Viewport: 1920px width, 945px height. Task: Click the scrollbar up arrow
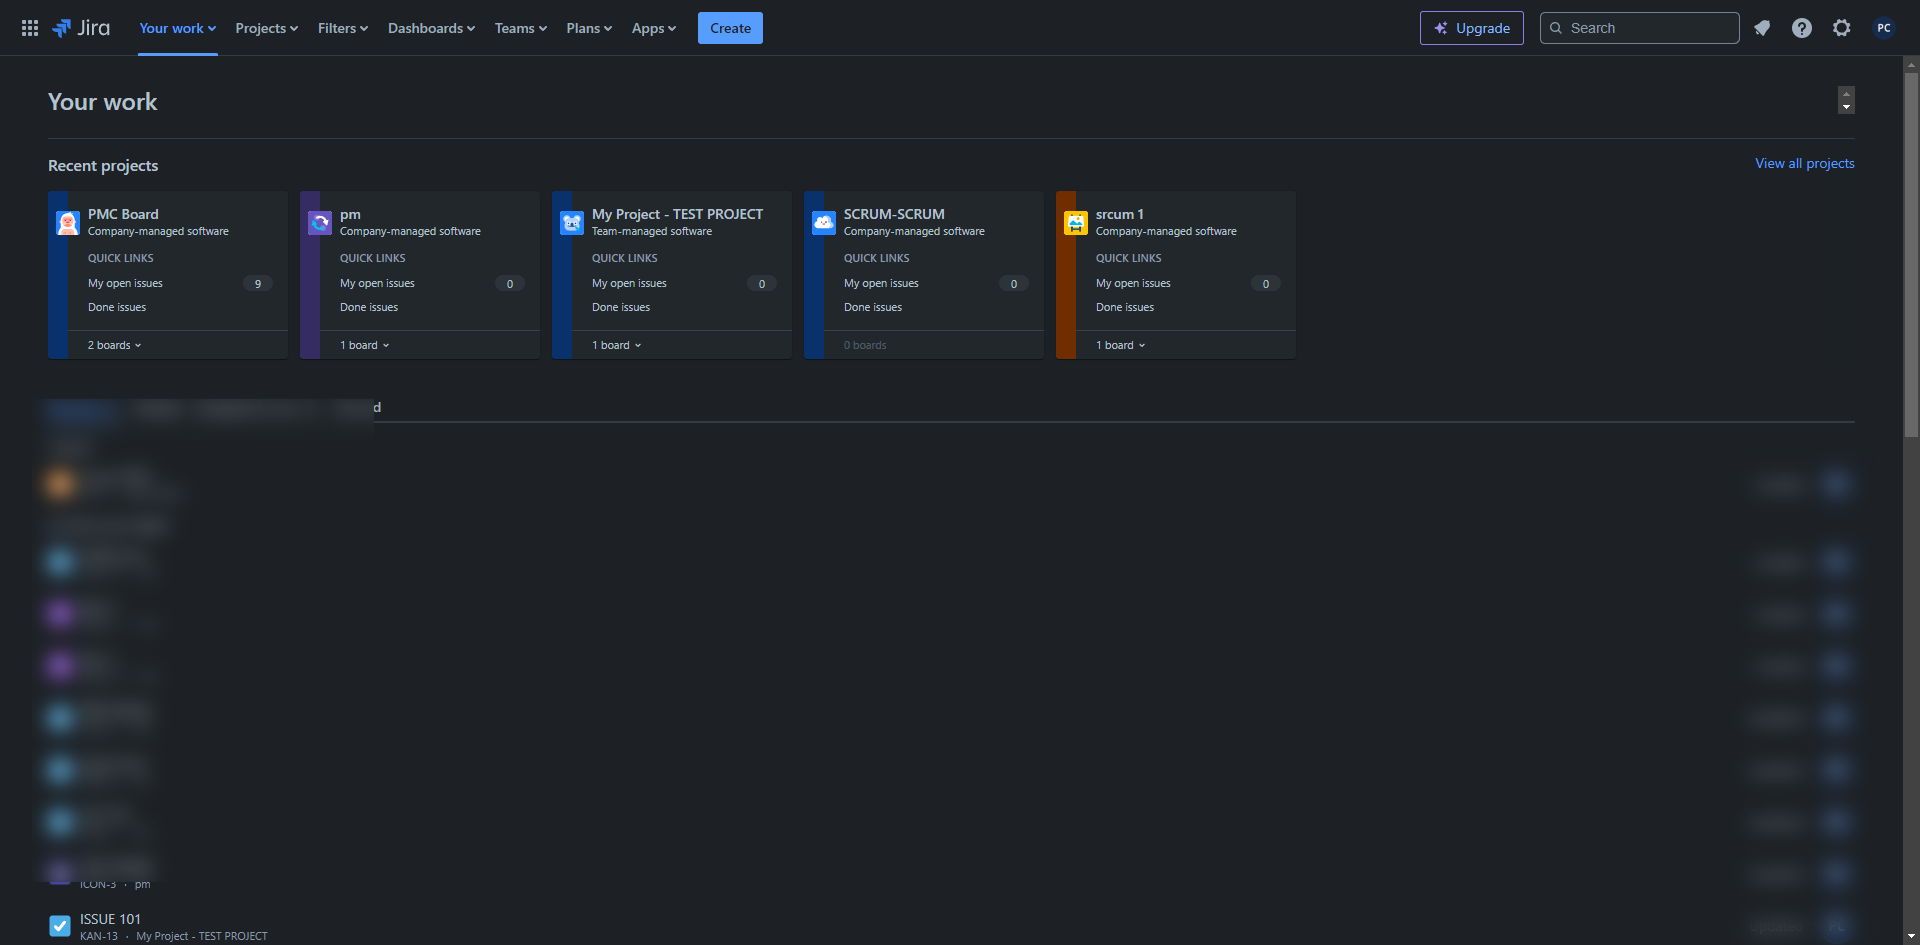(x=1911, y=64)
